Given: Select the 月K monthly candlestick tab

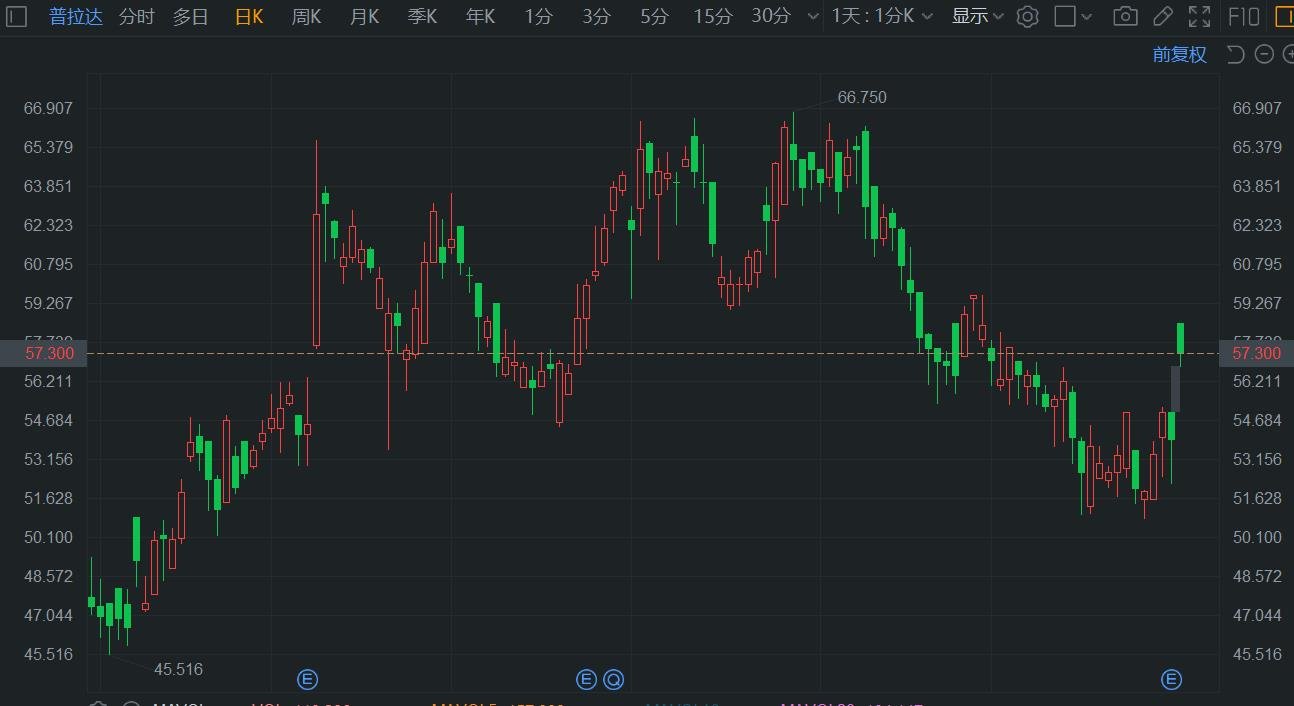Looking at the screenshot, I should click(x=365, y=16).
